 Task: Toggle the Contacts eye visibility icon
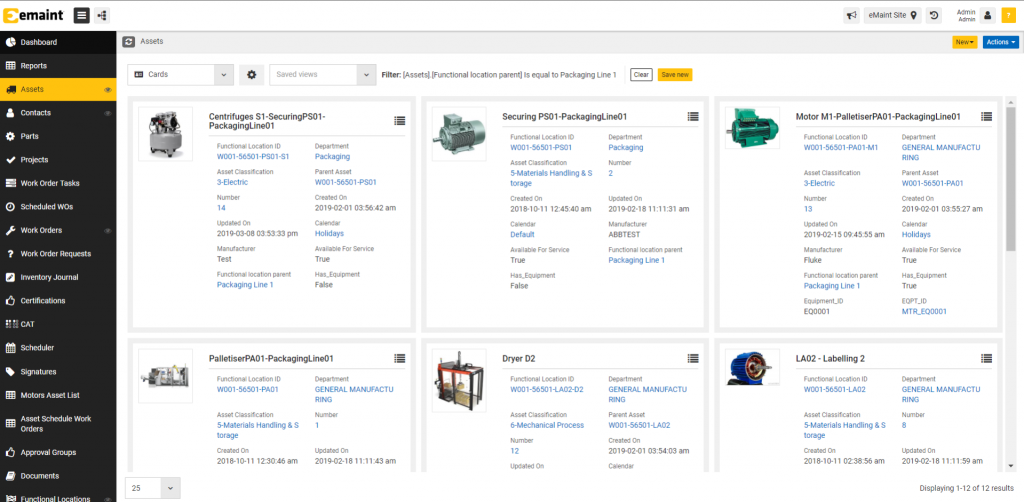pyautogui.click(x=107, y=113)
